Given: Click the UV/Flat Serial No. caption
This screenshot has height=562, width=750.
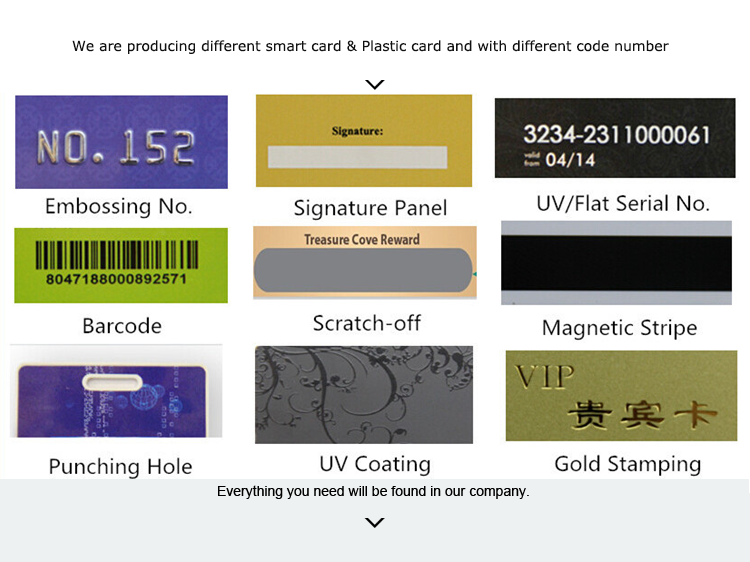Looking at the screenshot, I should [x=623, y=204].
